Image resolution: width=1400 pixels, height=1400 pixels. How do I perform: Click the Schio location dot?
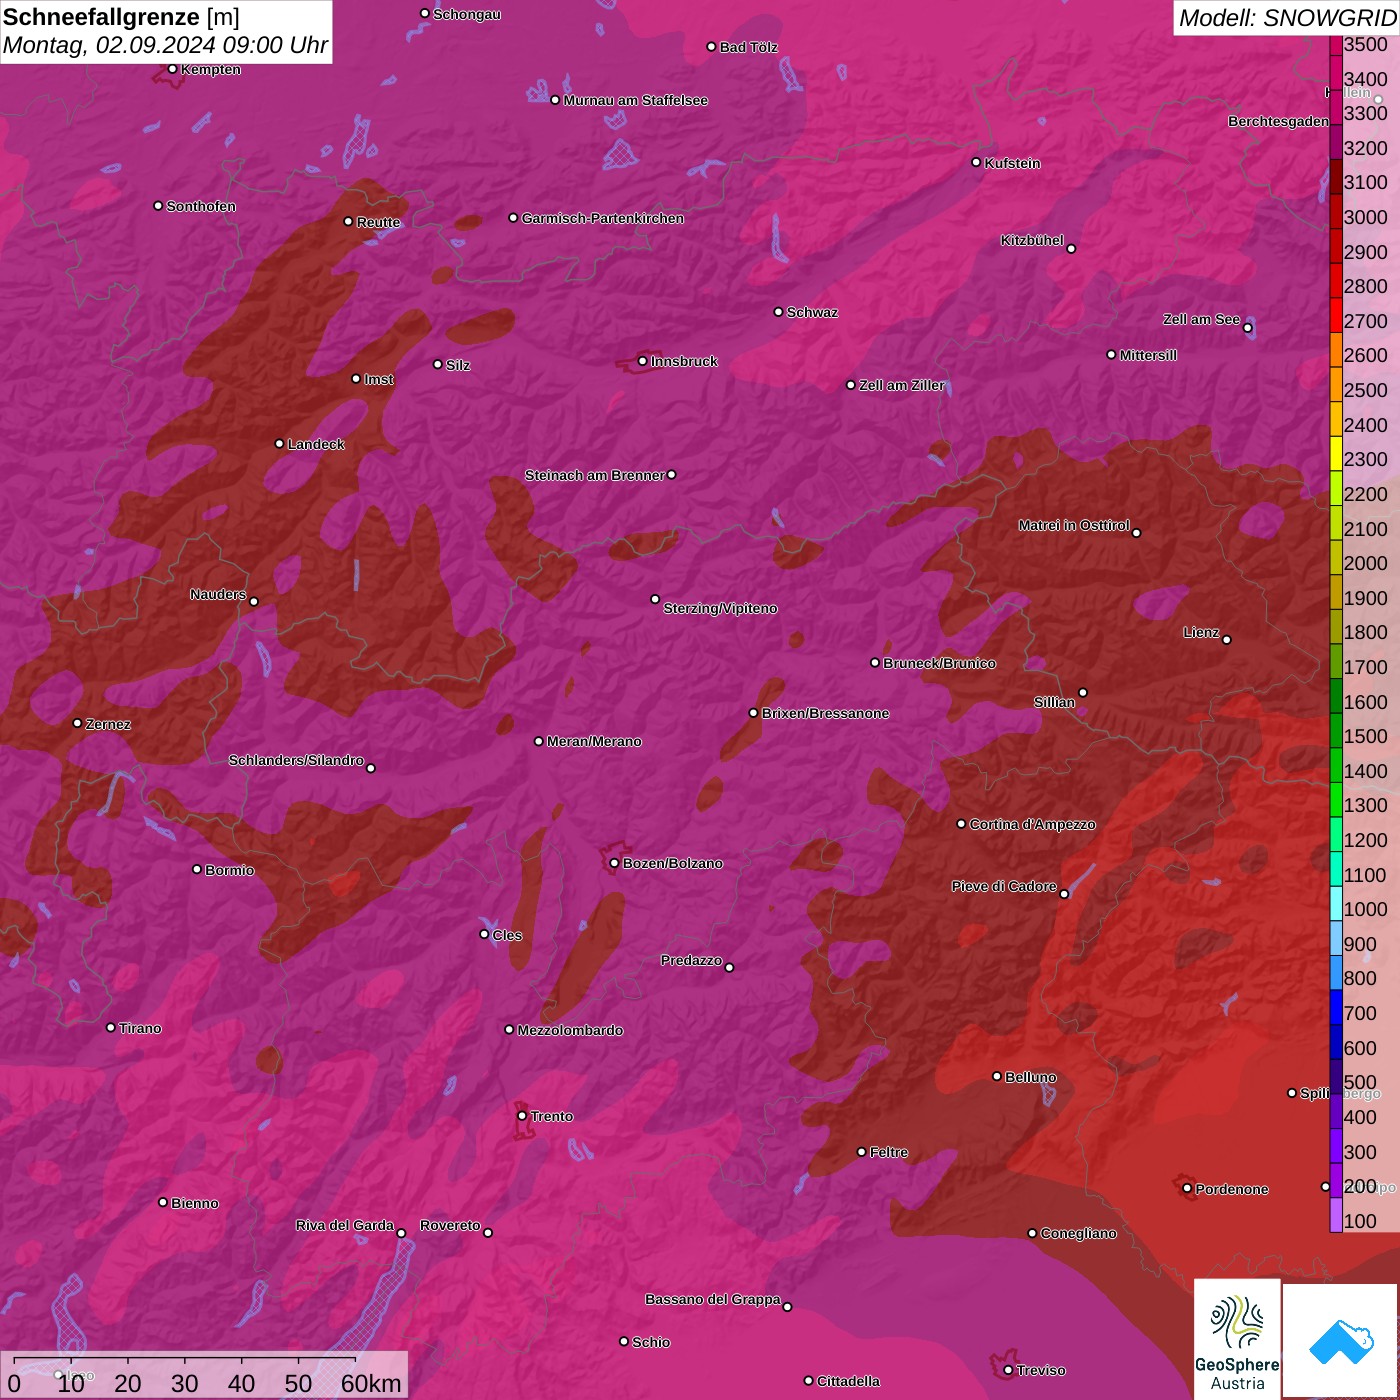click(624, 1342)
